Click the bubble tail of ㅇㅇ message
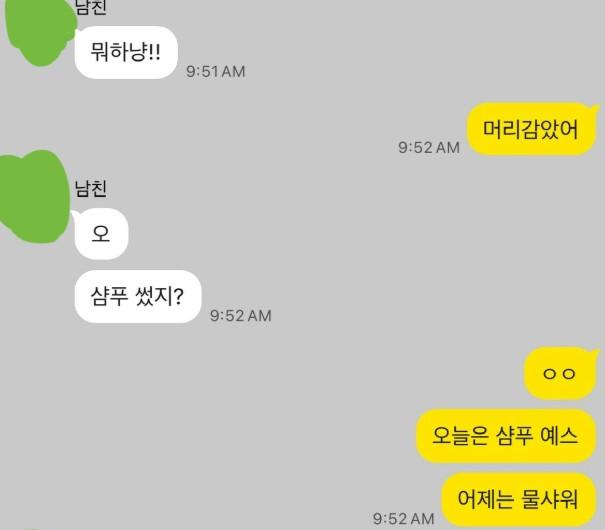The height and width of the screenshot is (530, 605). pos(594,352)
